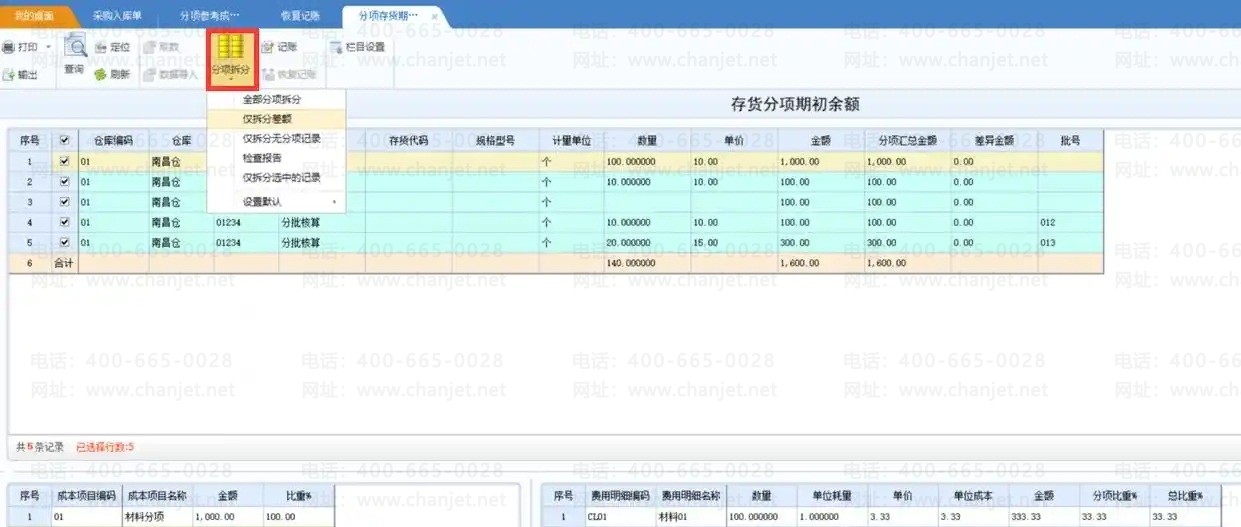The height and width of the screenshot is (527, 1241).
Task: Choose 全部分项拆分 from the dropdown menu
Action: pos(271,100)
